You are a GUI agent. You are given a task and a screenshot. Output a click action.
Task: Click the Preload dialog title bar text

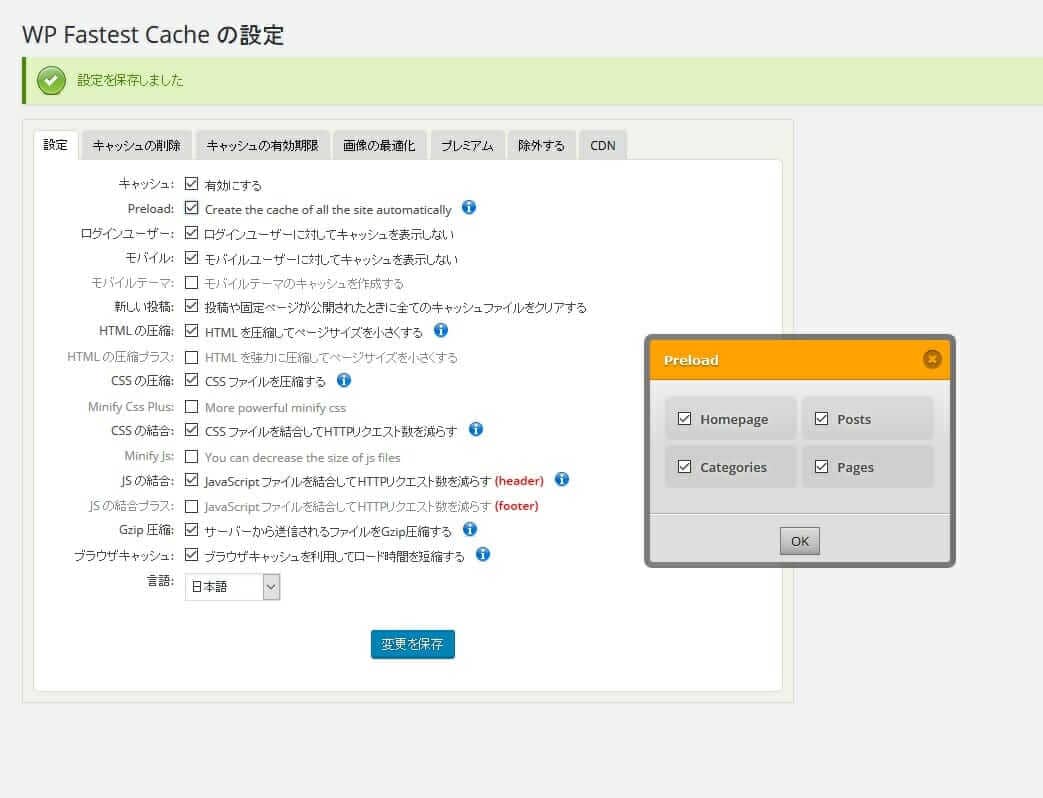(x=691, y=360)
